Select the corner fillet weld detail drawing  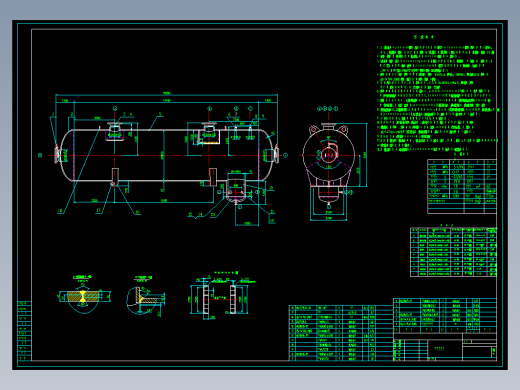[145, 296]
